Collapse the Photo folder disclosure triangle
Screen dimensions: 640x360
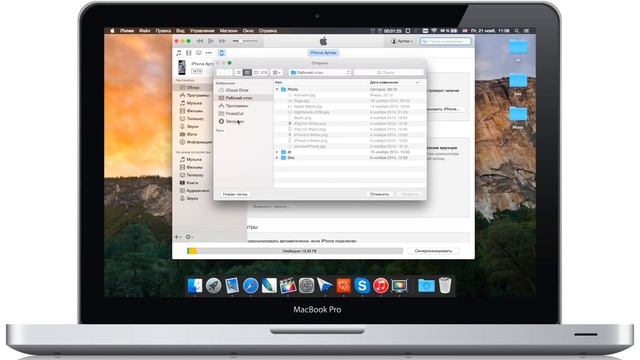(278, 89)
